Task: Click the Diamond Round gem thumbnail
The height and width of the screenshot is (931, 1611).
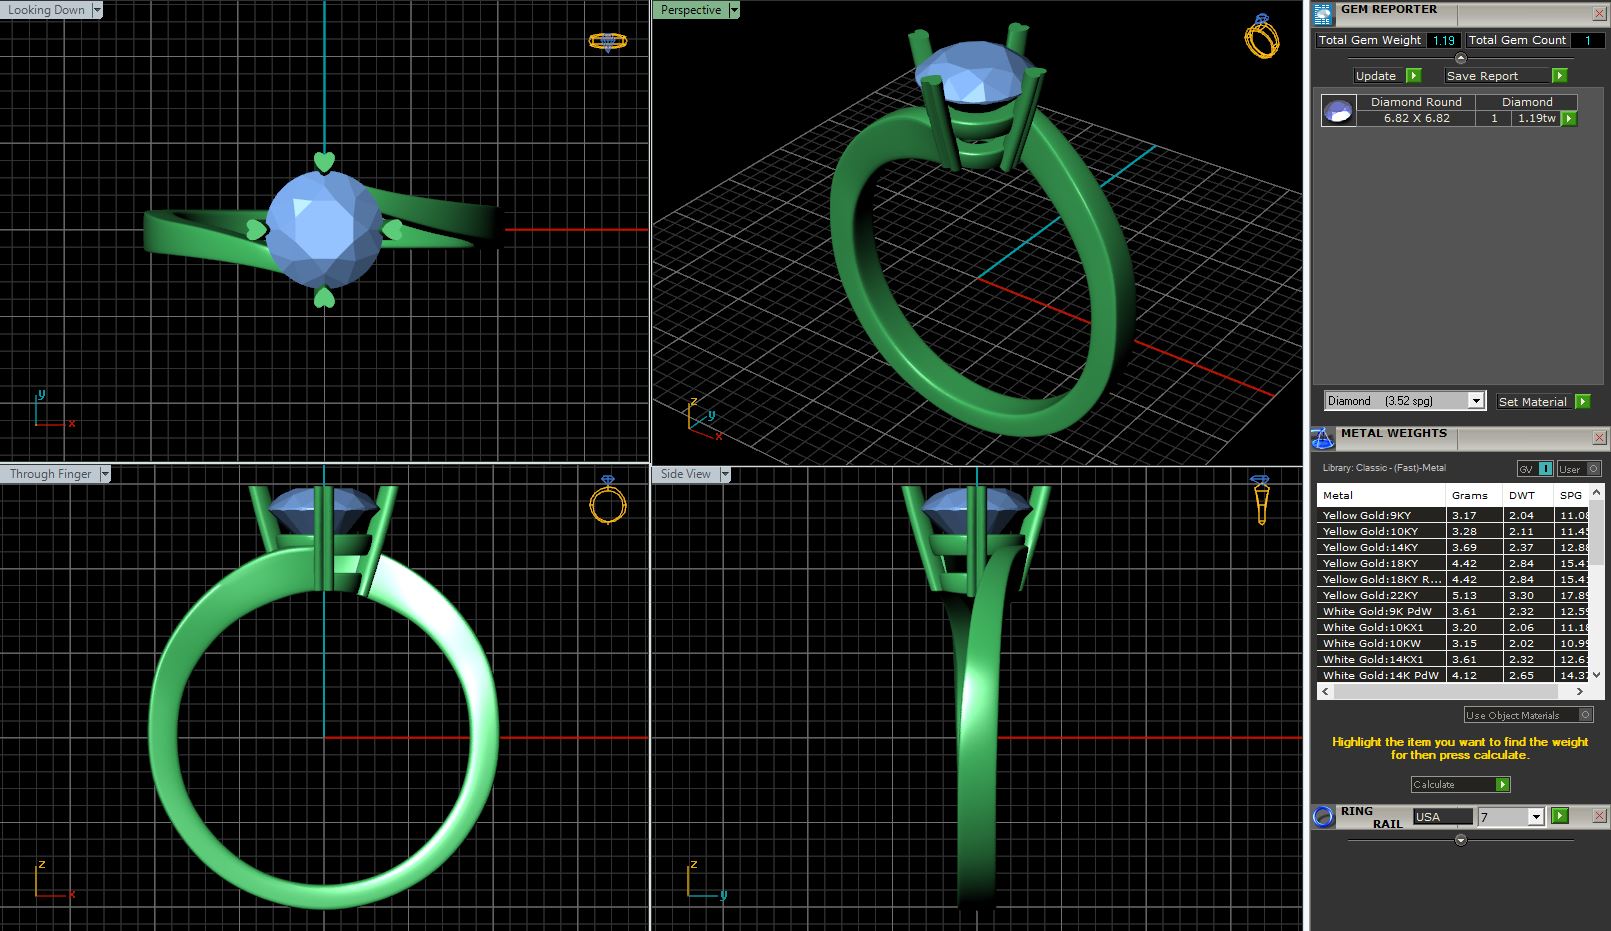Action: click(x=1338, y=111)
